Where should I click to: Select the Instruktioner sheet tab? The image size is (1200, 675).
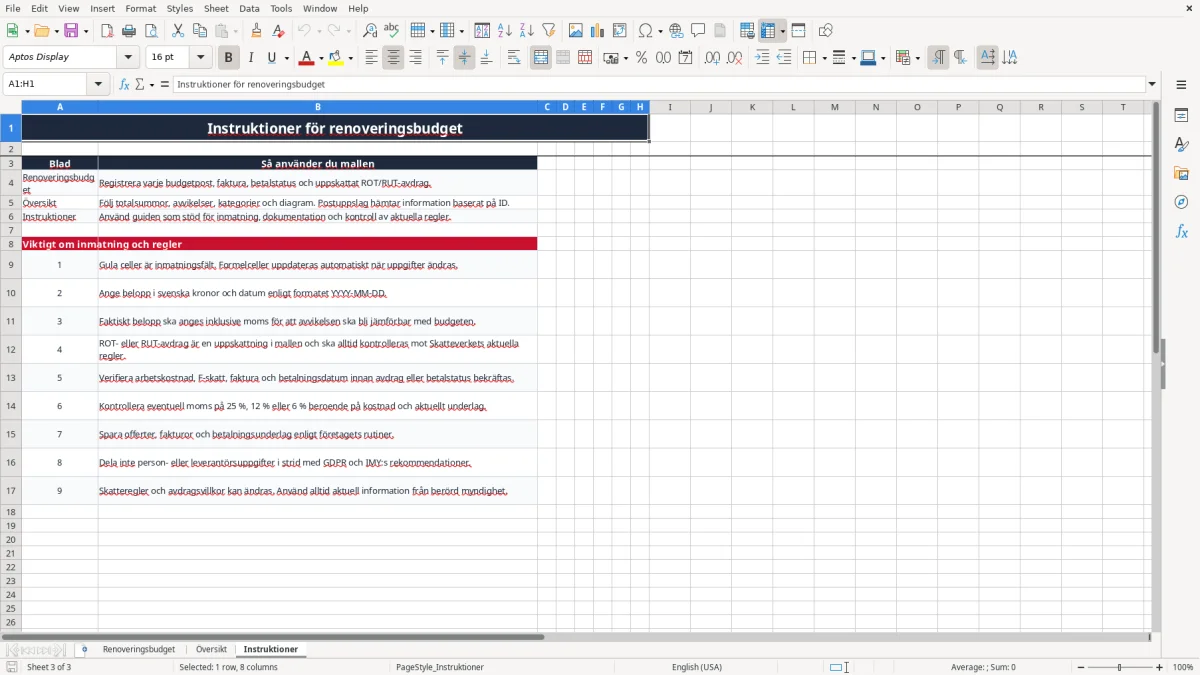271,650
